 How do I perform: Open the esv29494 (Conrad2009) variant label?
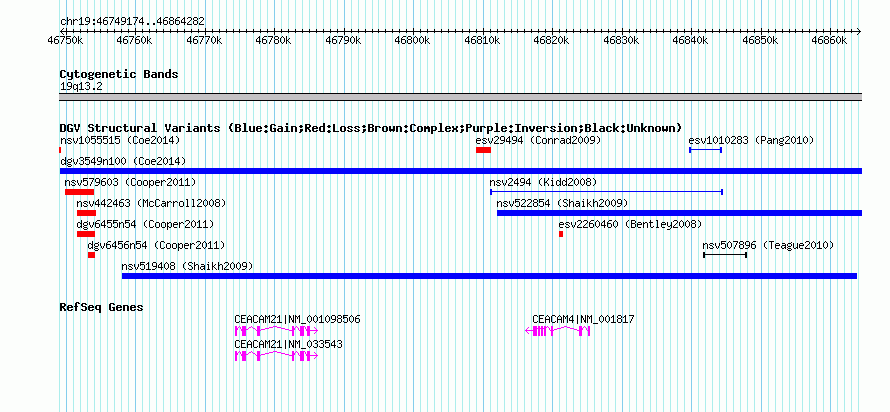[x=538, y=140]
